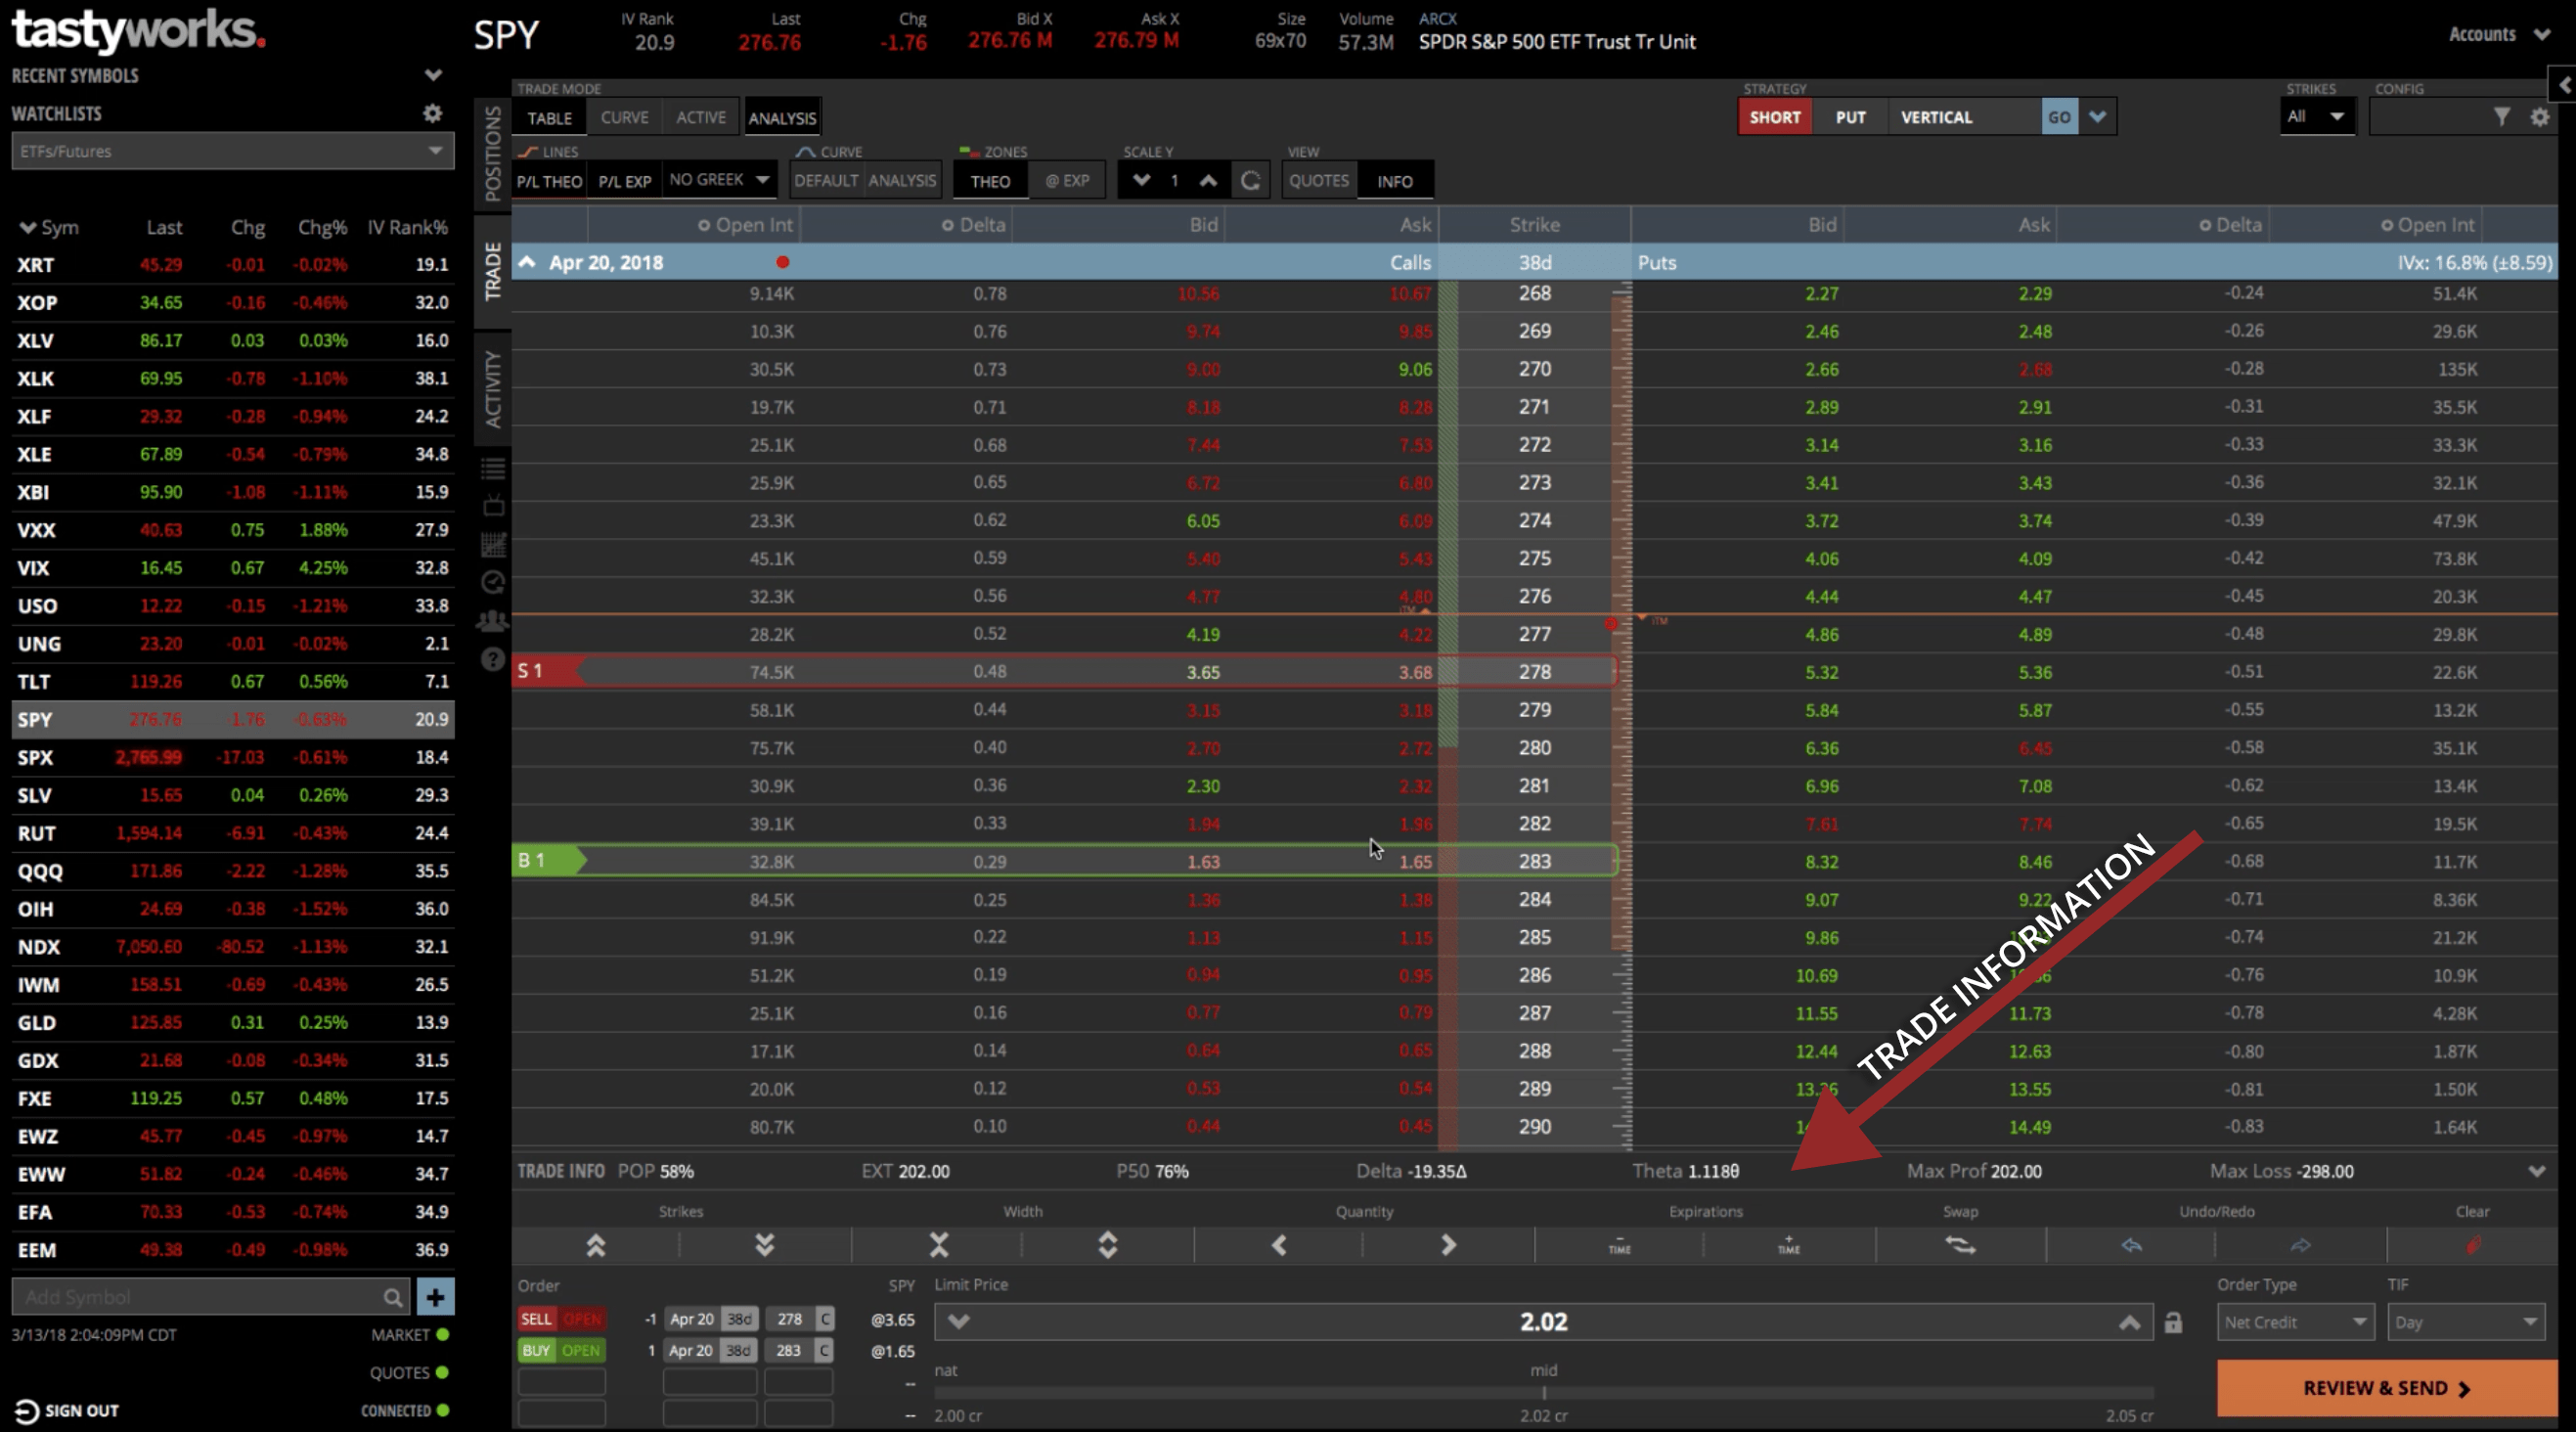Lock the limit price padlock
This screenshot has width=2576, height=1432.
tap(2173, 1323)
